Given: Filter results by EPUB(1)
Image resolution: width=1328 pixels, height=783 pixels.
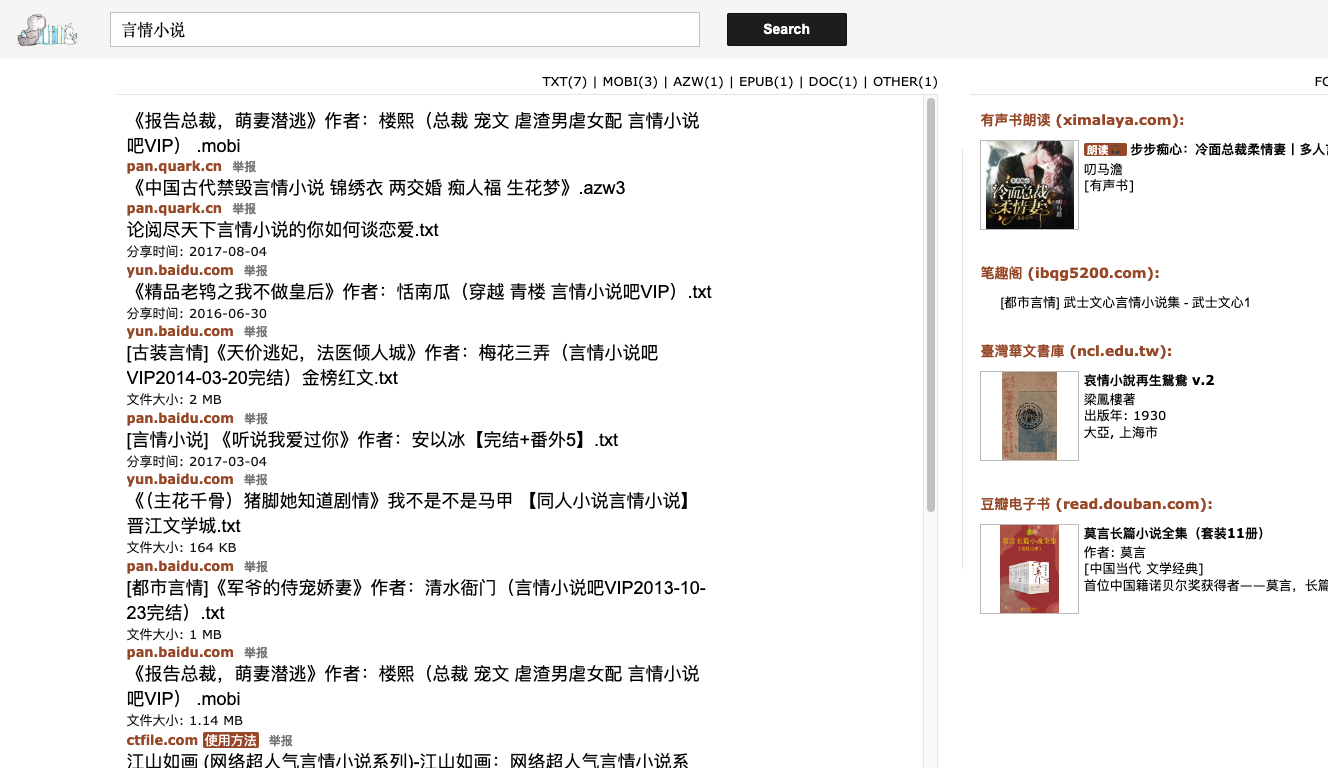Looking at the screenshot, I should [766, 82].
